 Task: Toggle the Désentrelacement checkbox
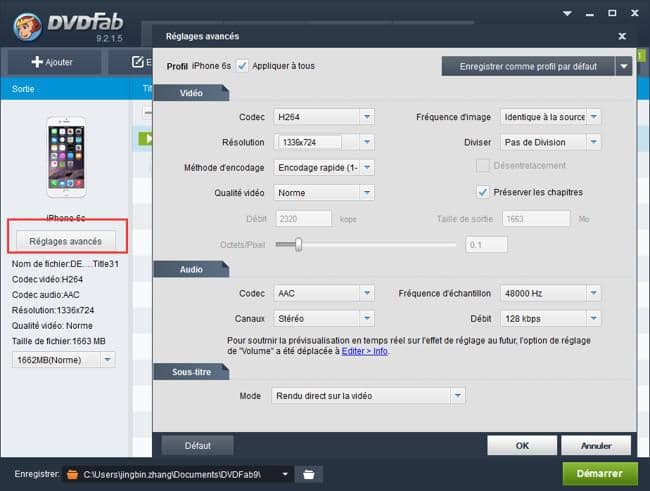[x=483, y=165]
